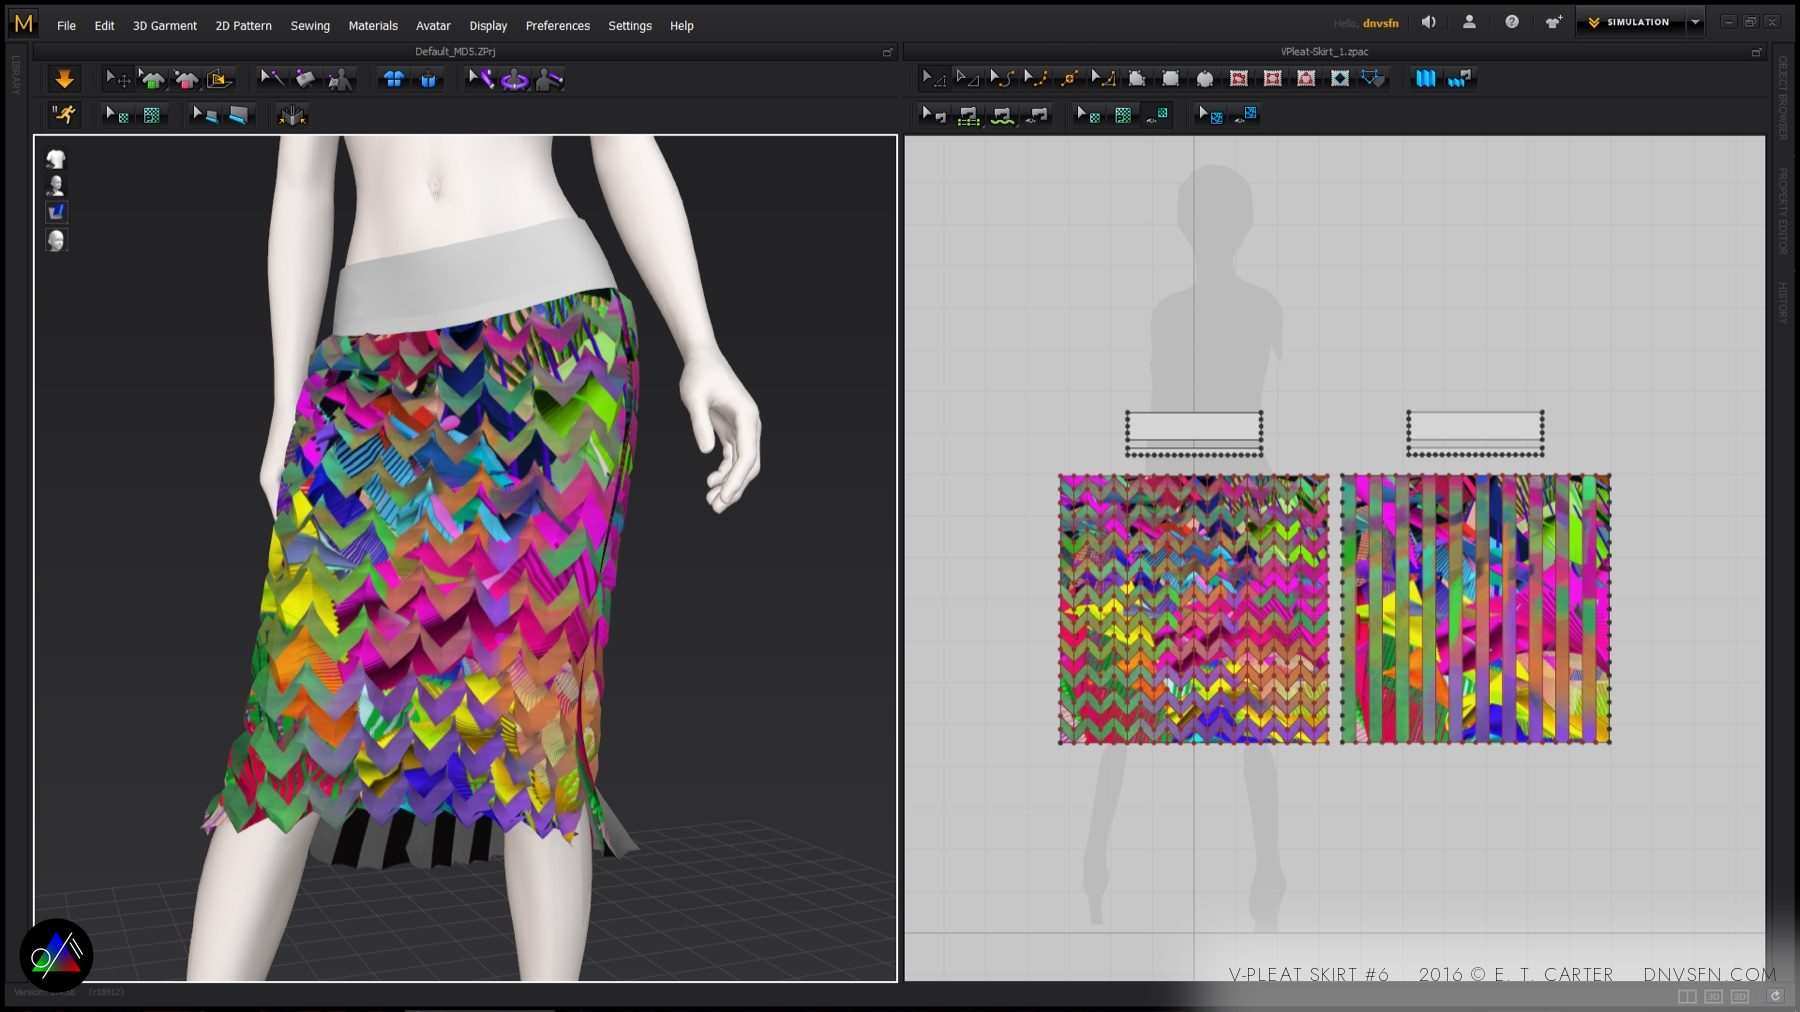The image size is (1800, 1012).
Task: Open the 3D Garment menu
Action: pyautogui.click(x=165, y=25)
